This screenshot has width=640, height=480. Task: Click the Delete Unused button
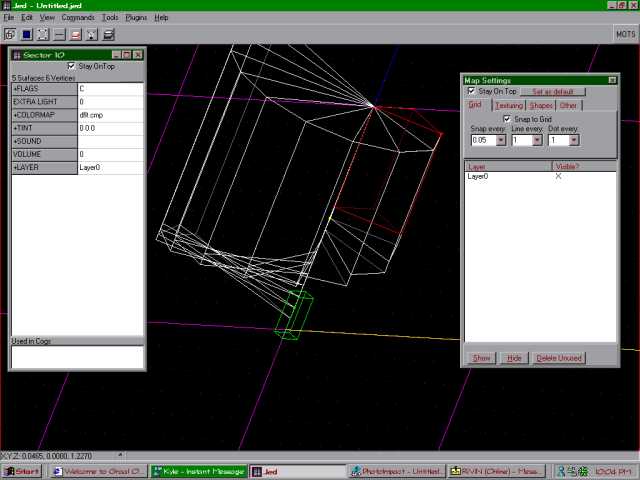pos(559,358)
